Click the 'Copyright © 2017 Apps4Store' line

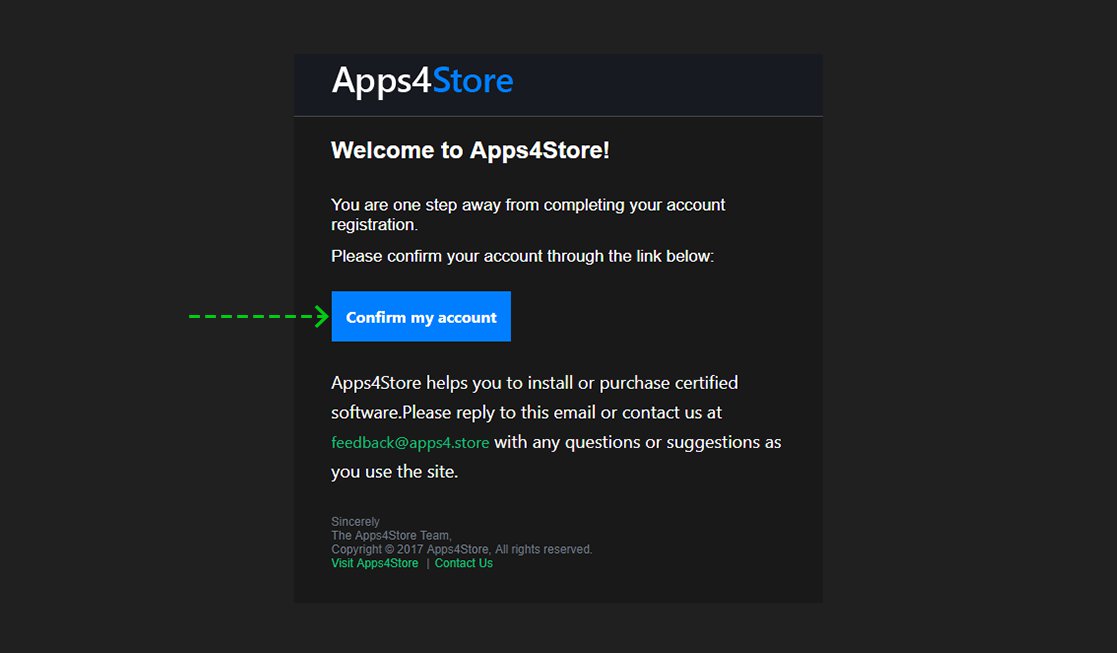[462, 549]
